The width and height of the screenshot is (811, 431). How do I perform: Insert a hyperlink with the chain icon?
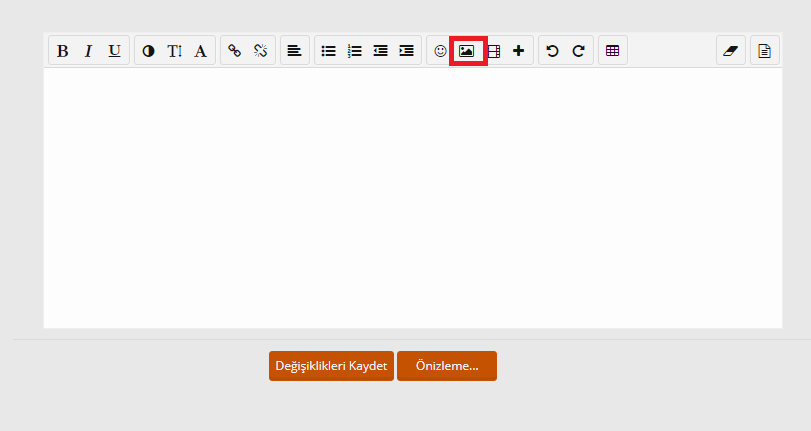click(234, 51)
